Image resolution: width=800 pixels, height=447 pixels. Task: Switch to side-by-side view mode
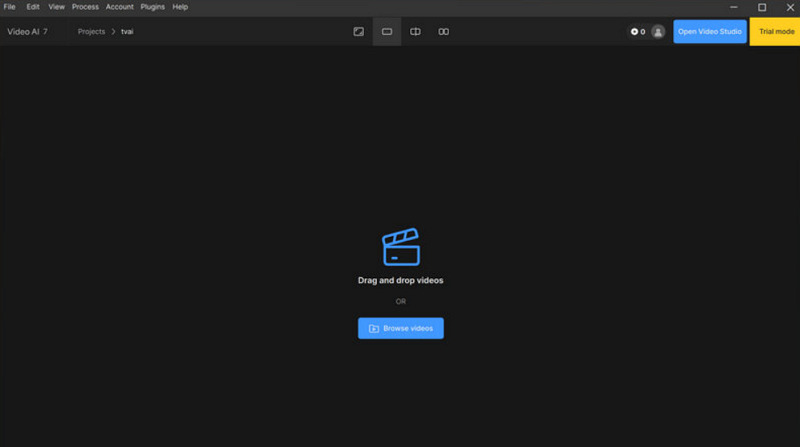(443, 32)
